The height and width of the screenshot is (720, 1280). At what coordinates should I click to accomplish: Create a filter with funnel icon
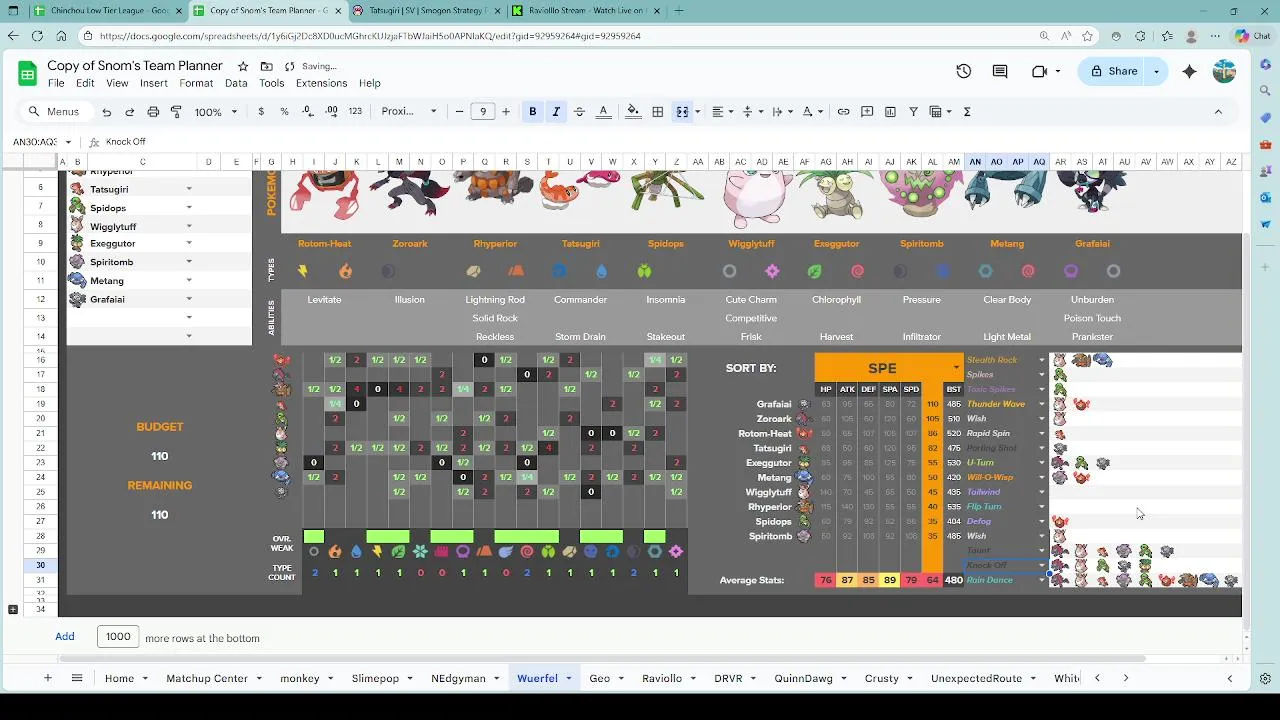913,112
